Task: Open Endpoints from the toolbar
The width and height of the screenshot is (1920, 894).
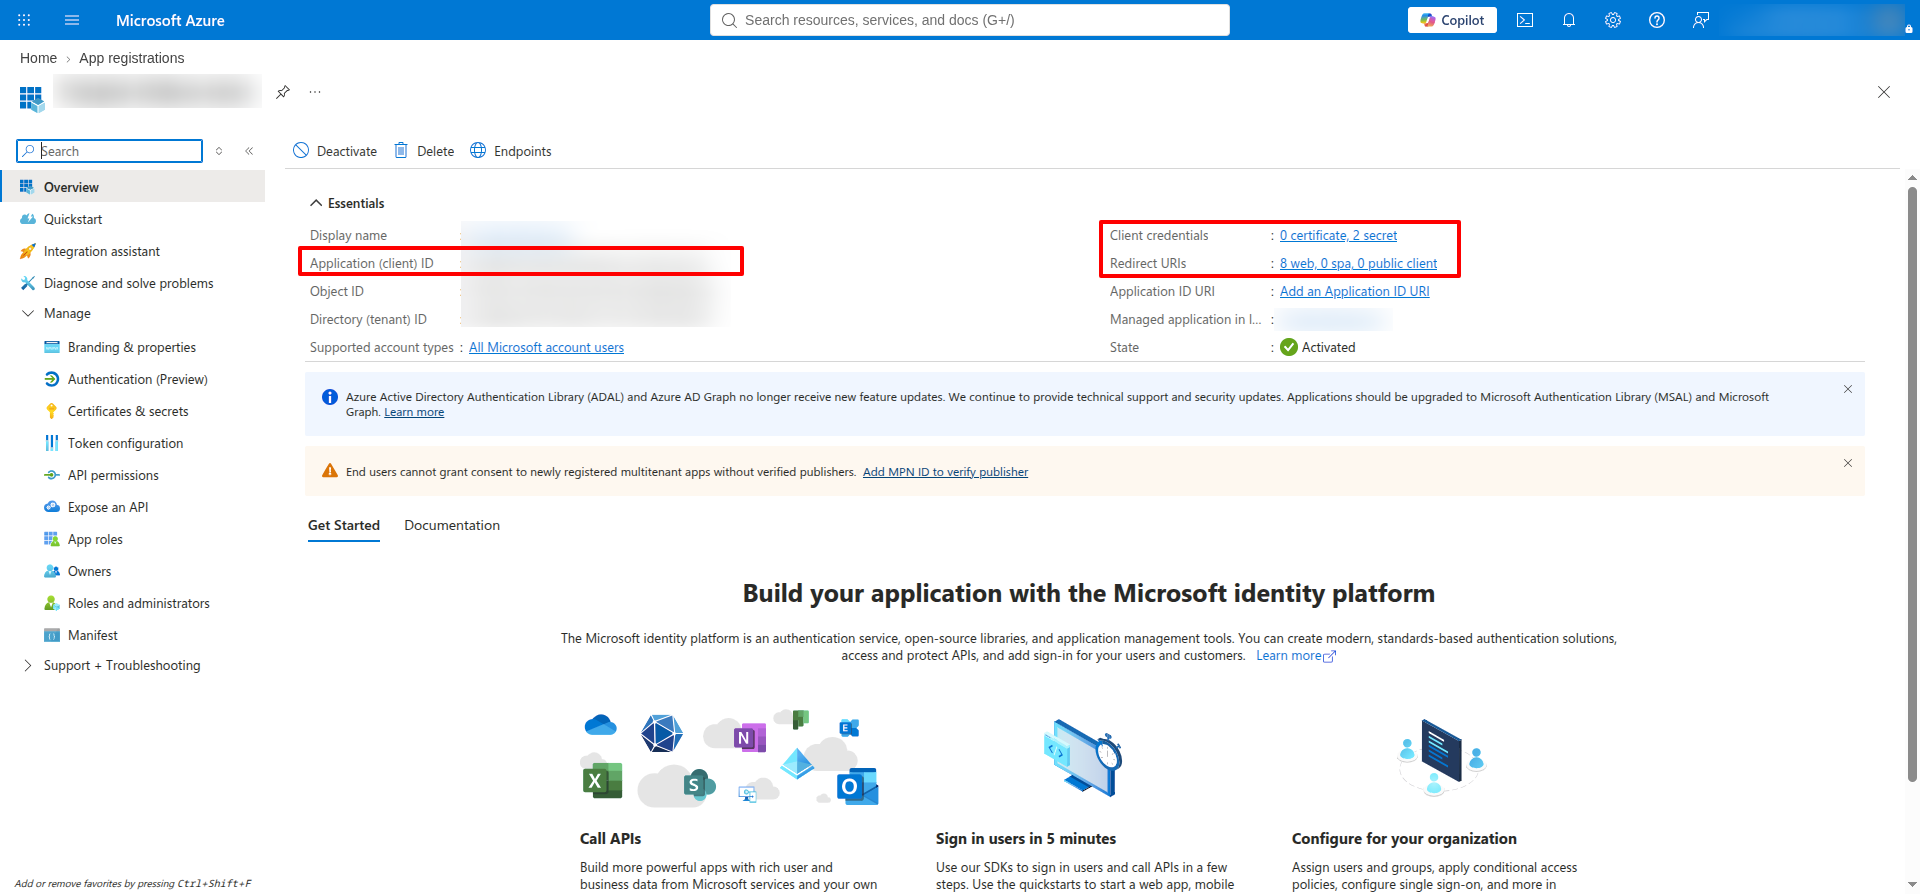Action: point(511,151)
